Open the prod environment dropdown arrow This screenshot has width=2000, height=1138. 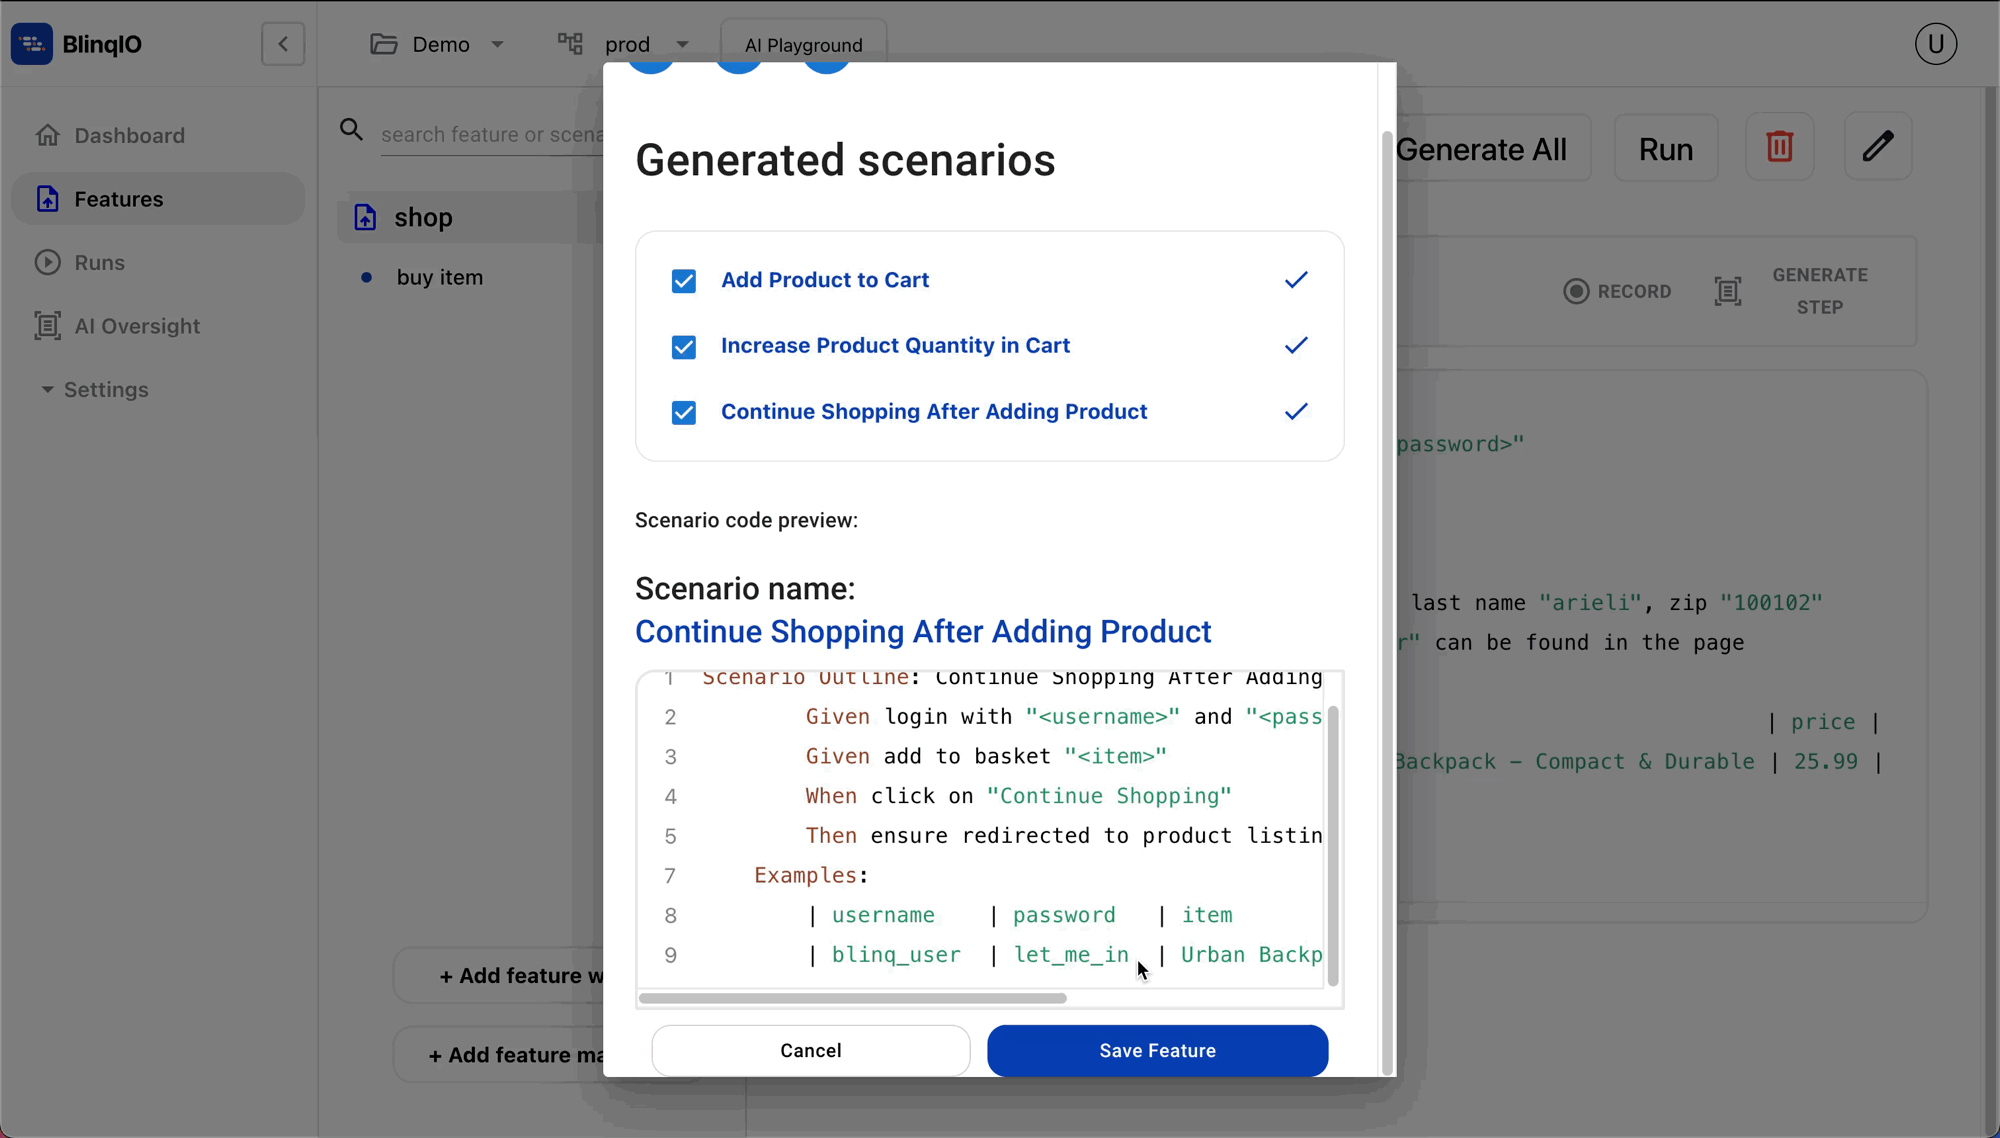pyautogui.click(x=682, y=45)
